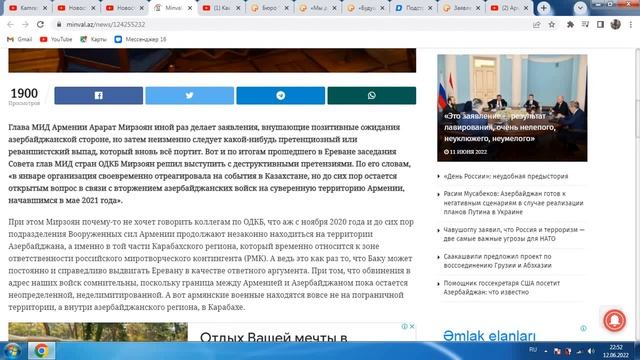Open featured article «Это заявление — результат лавирования»
This screenshot has width=640, height=360.
point(512,108)
